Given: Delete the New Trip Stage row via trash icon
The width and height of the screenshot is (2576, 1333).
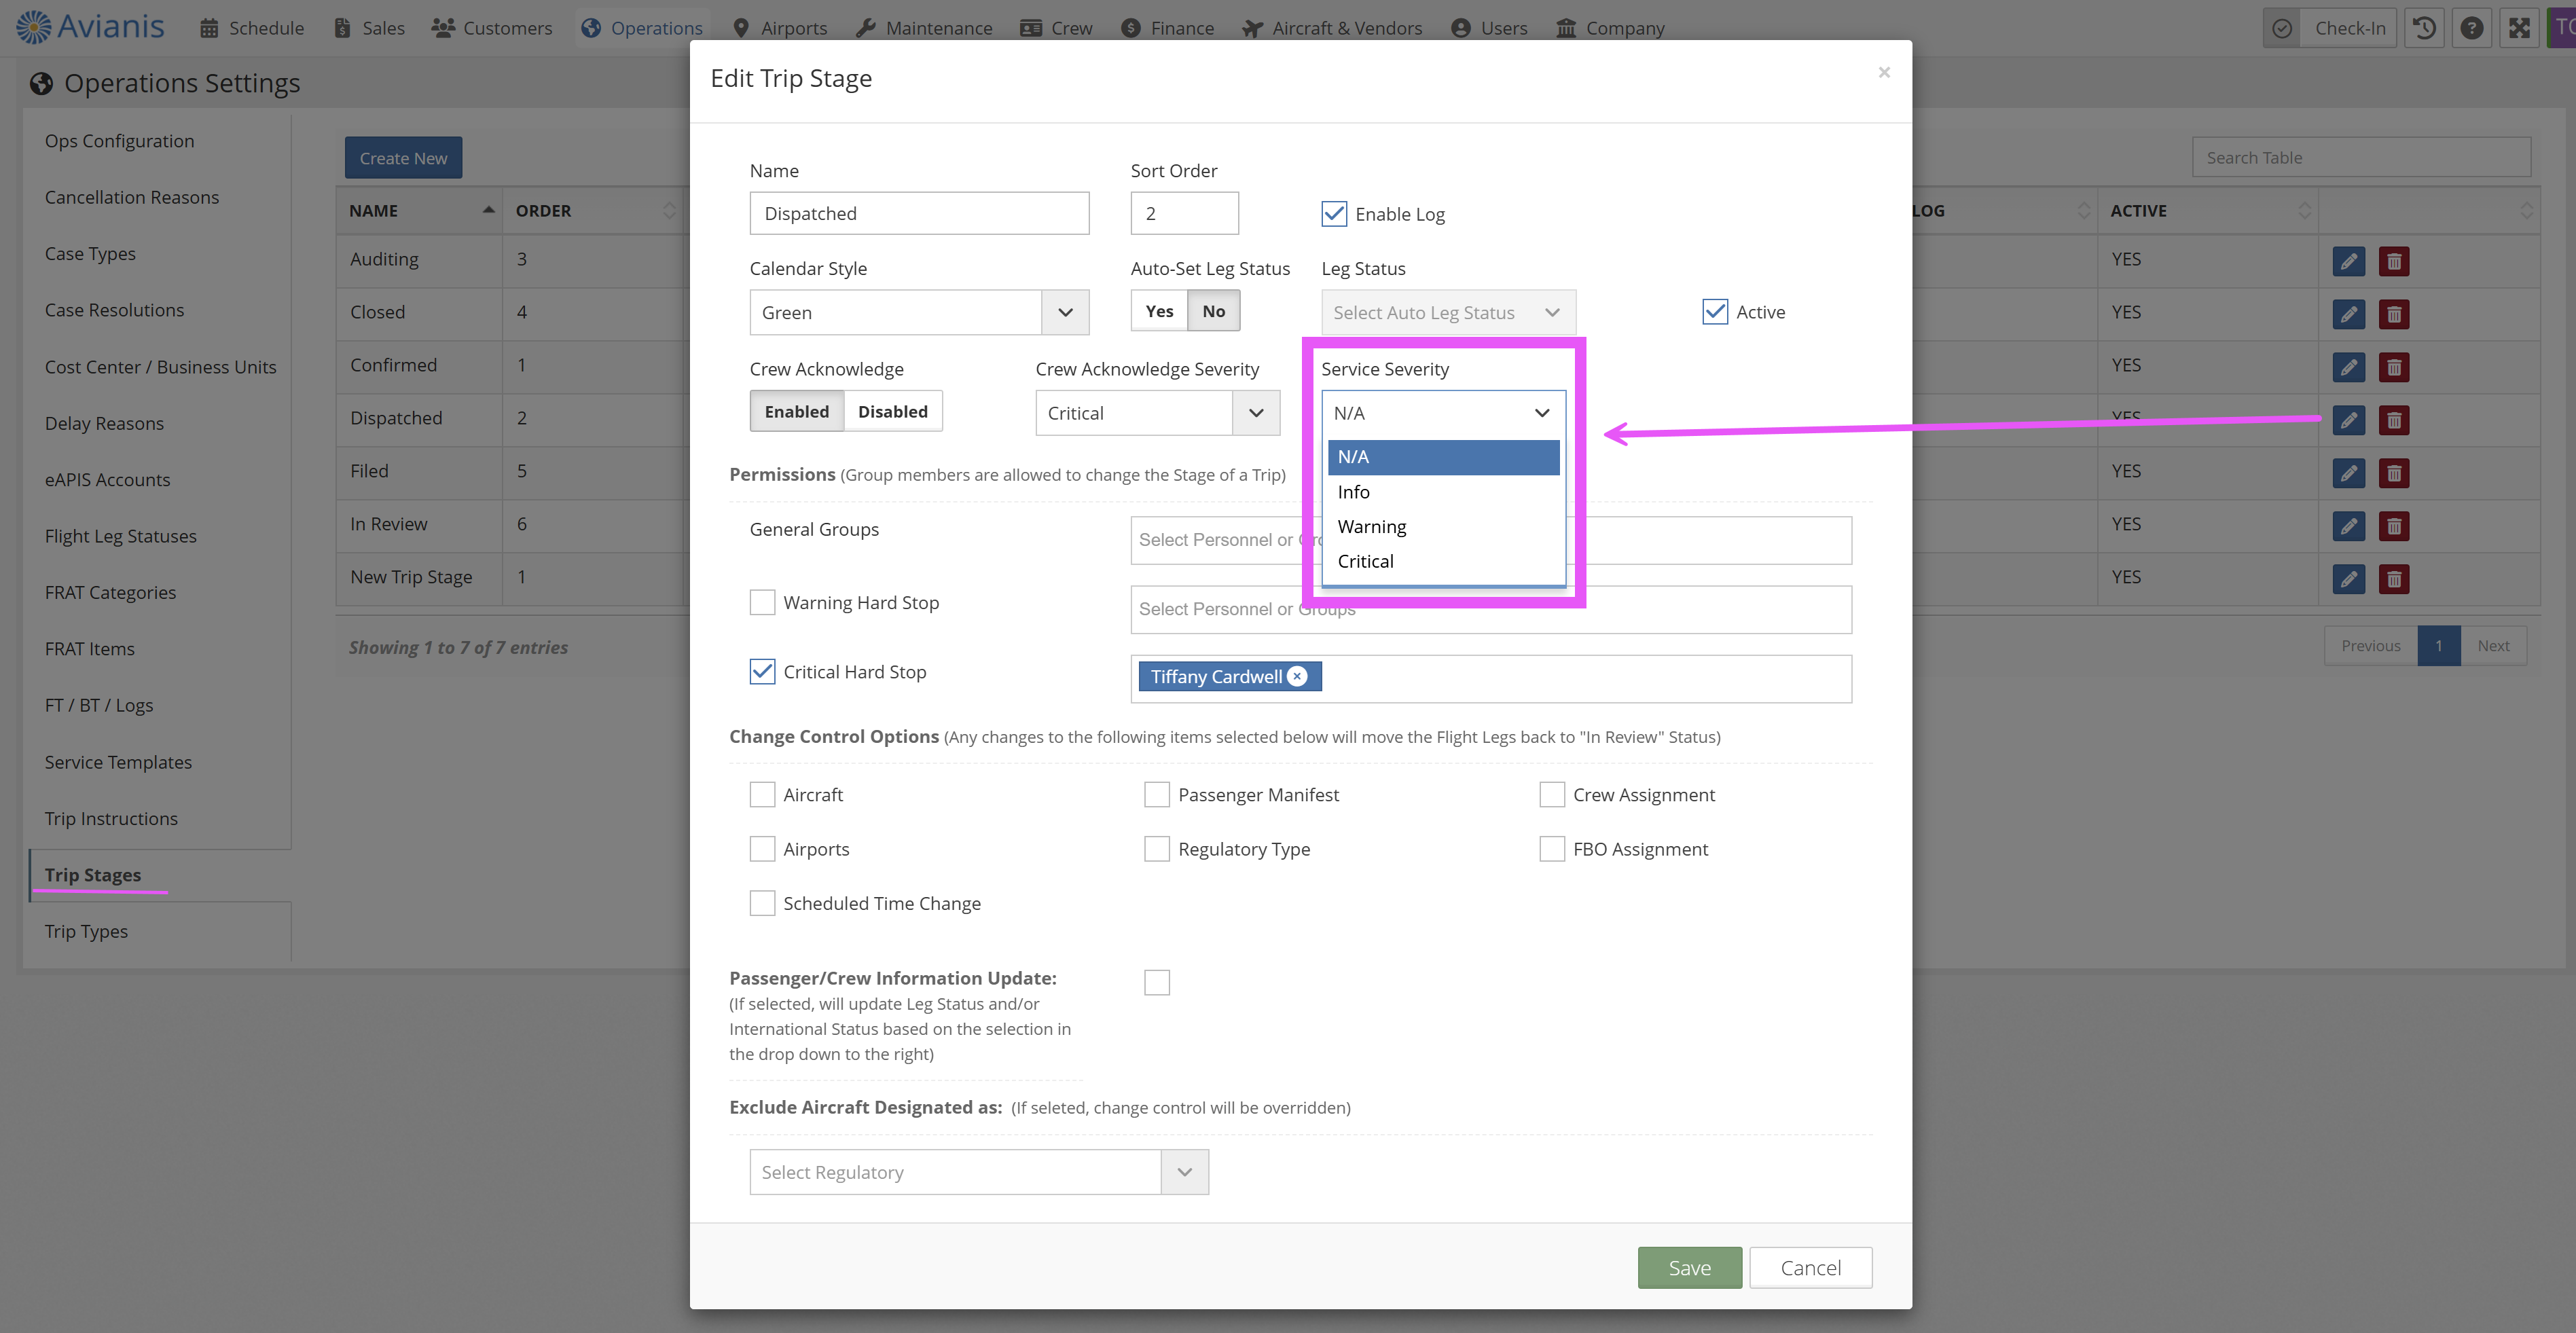Looking at the screenshot, I should (x=2394, y=579).
